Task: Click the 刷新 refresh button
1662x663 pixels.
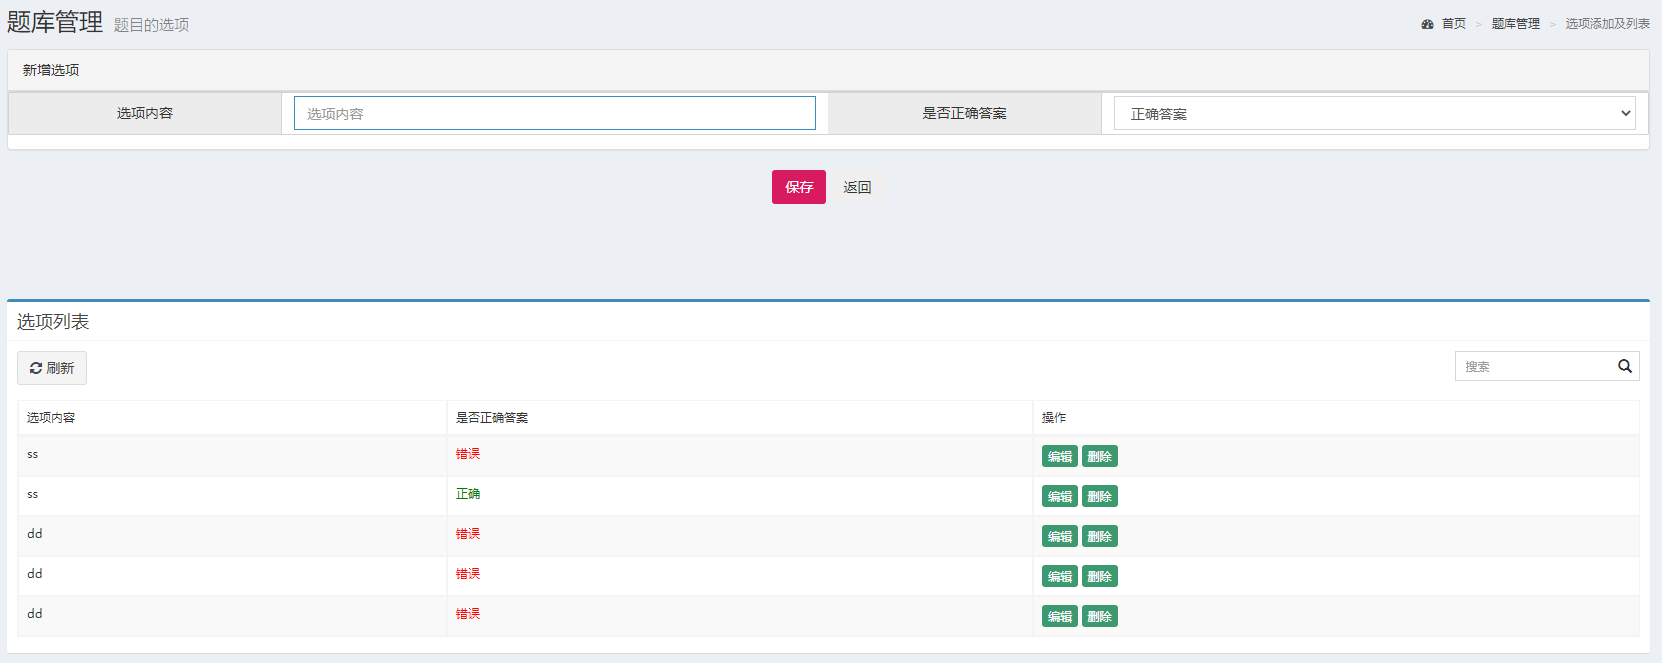Action: pyautogui.click(x=52, y=368)
